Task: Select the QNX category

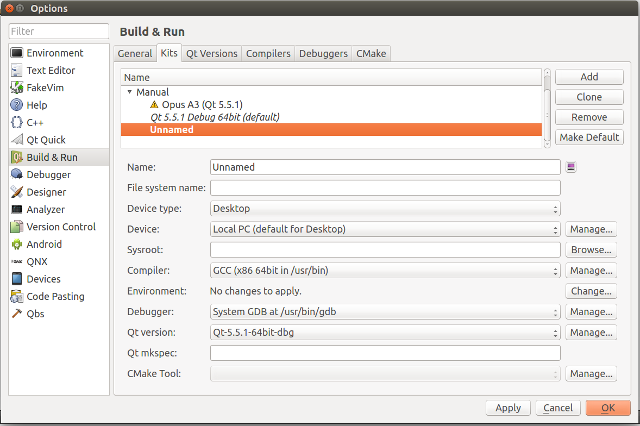Action: 59,262
